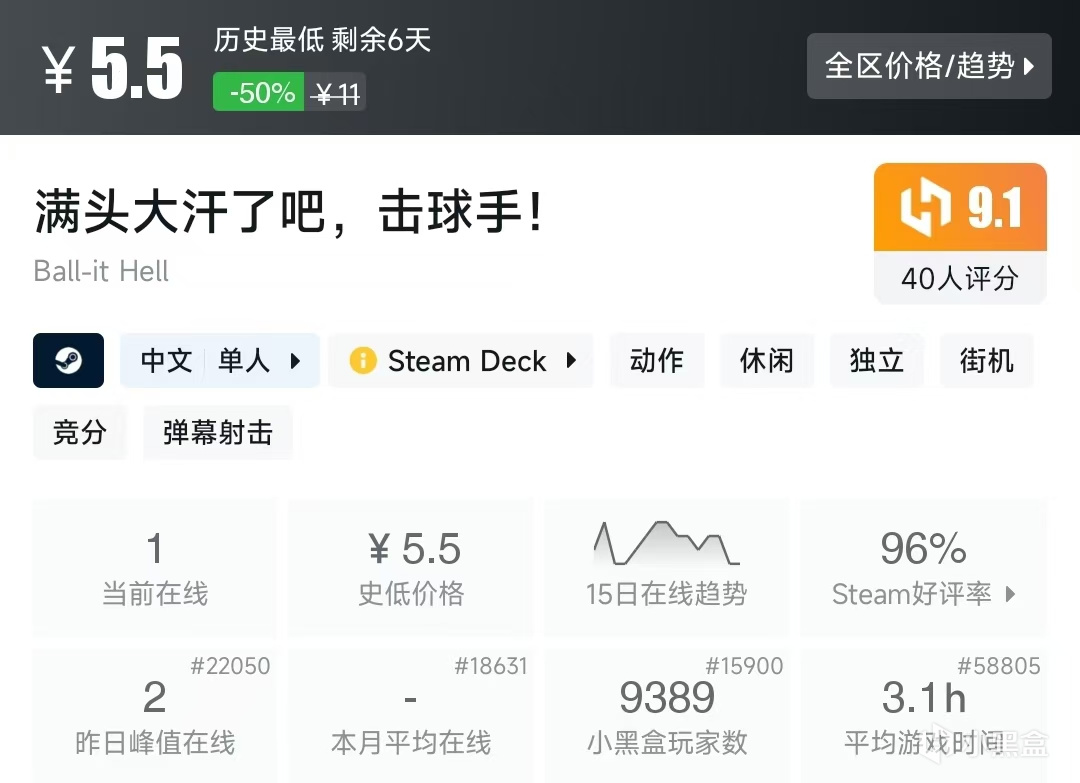Image resolution: width=1080 pixels, height=783 pixels.
Task: Select the 竞分 tag
Action: [x=80, y=432]
